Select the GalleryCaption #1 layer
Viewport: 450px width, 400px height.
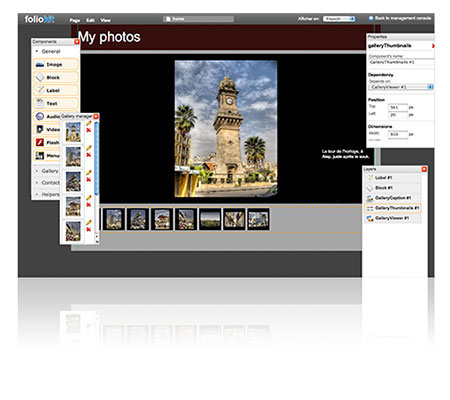pos(392,198)
